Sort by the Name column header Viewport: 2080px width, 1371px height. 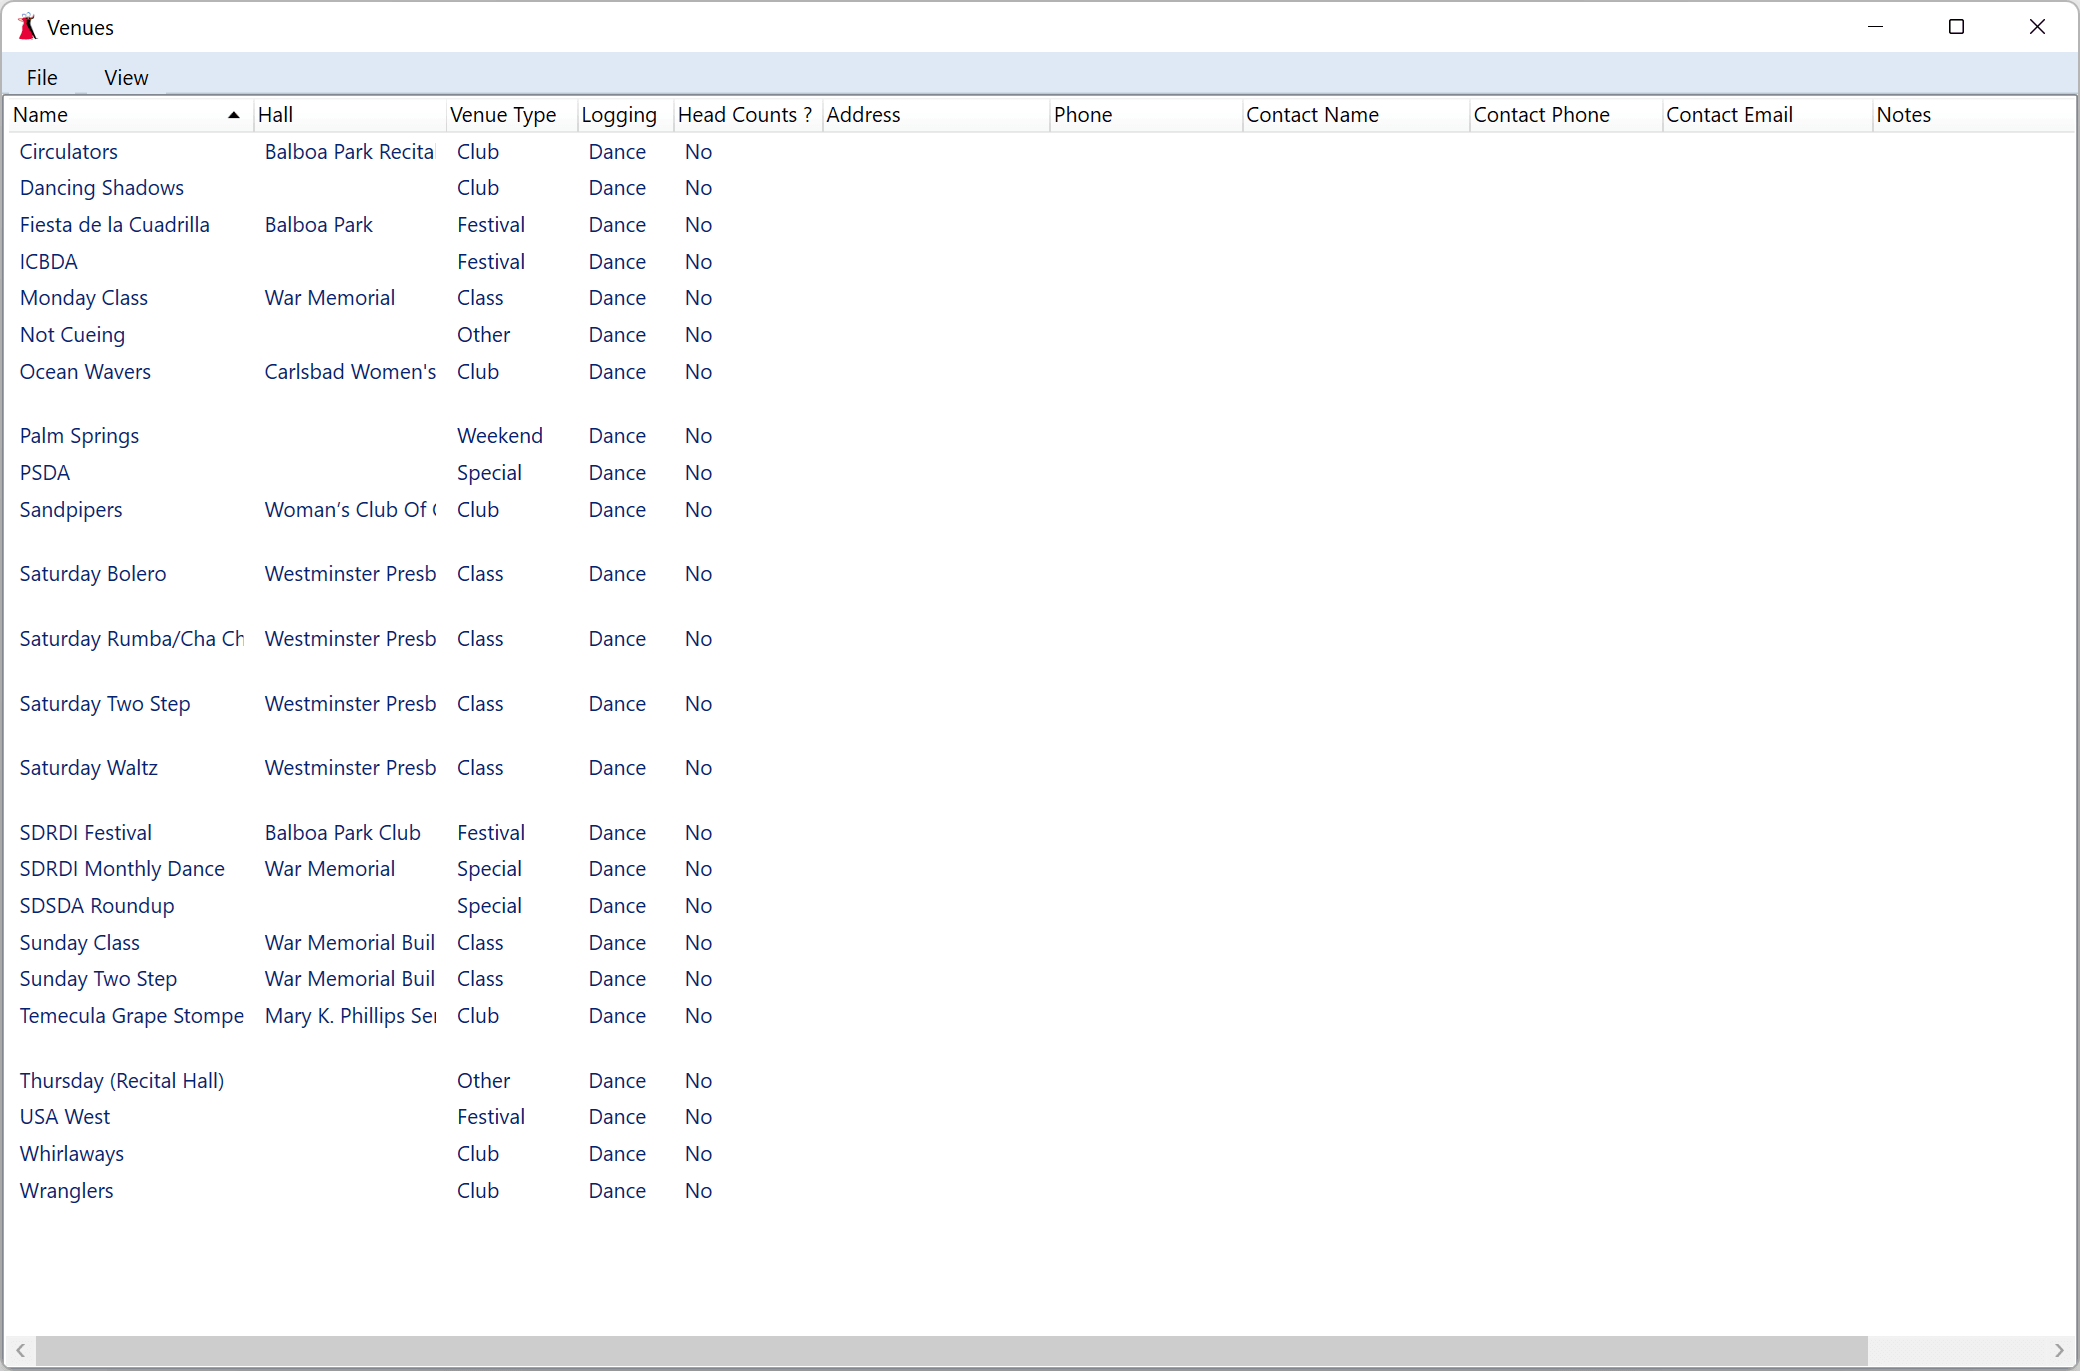point(128,115)
